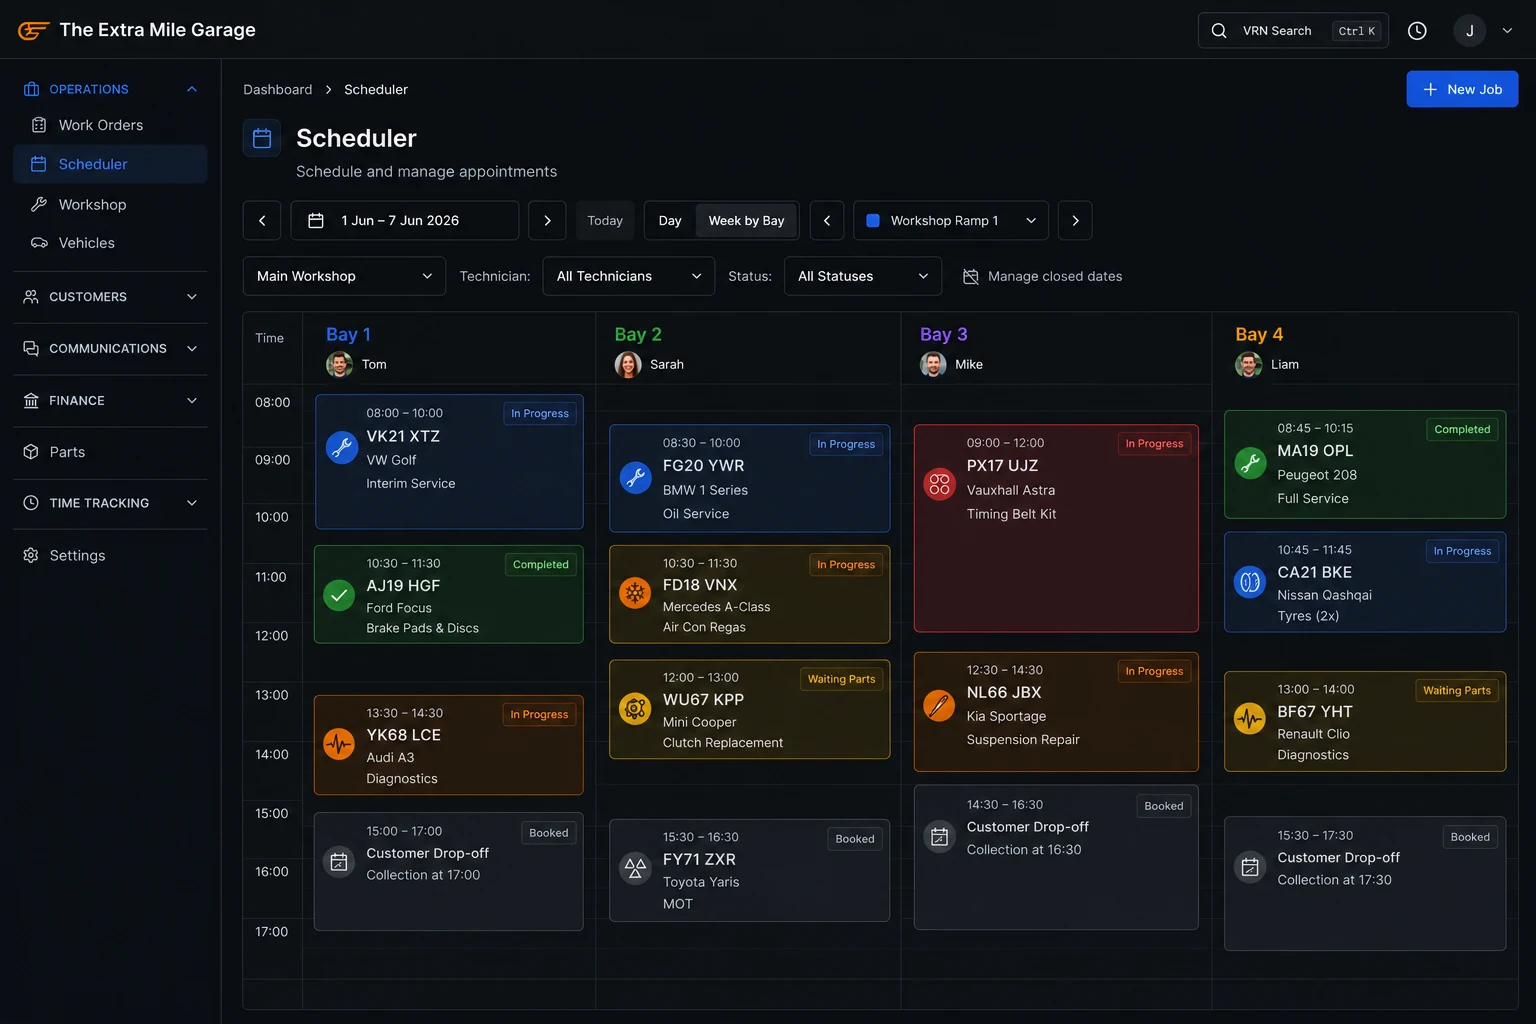1536x1024 pixels.
Task: Click Mike's avatar under Bay 3
Action: coord(933,364)
